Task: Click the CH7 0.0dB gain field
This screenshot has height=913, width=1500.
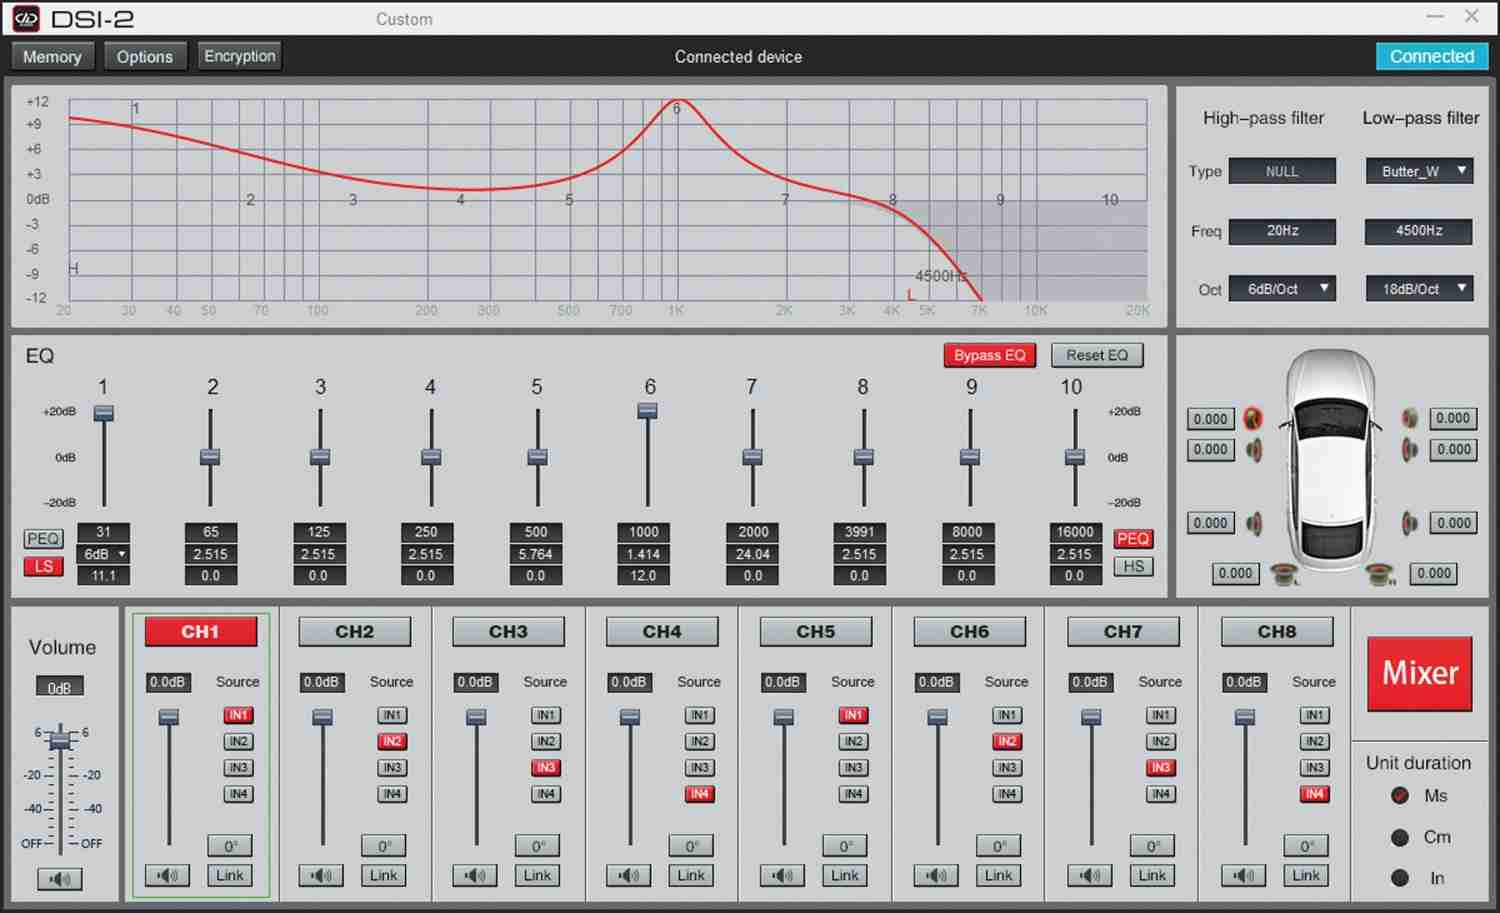Action: [x=1090, y=682]
